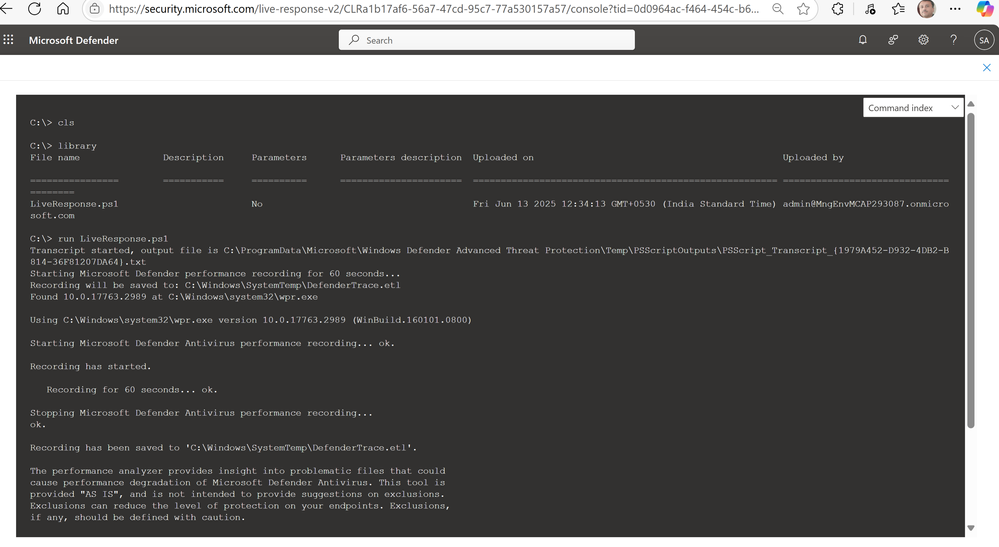Open SA account avatar menu
This screenshot has height=547, width=999.
(x=984, y=39)
